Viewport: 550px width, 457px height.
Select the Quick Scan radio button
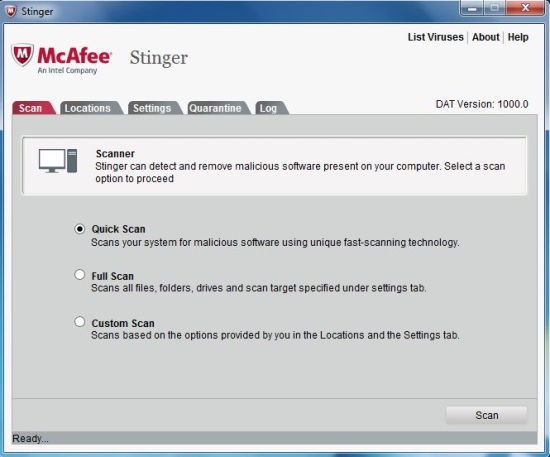pos(80,229)
